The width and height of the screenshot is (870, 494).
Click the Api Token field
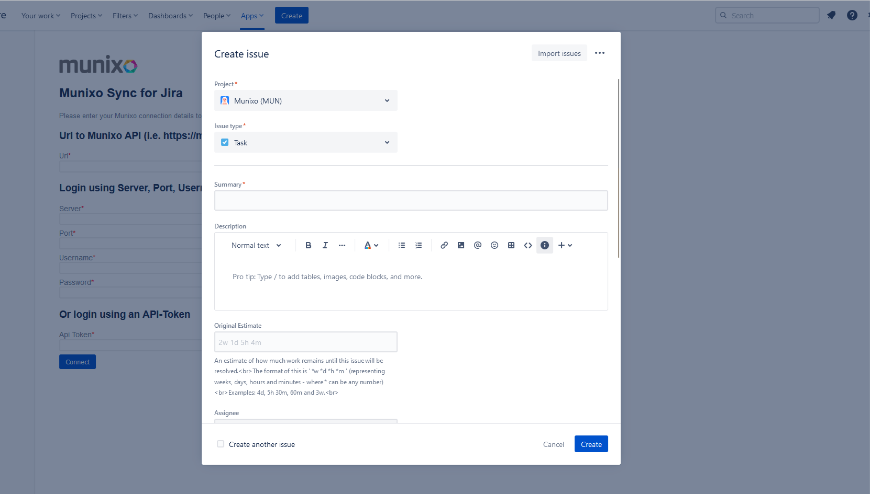(130, 345)
